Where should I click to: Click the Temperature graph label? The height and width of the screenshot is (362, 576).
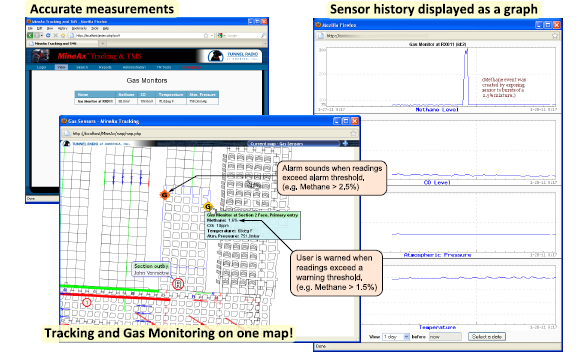coord(438,327)
